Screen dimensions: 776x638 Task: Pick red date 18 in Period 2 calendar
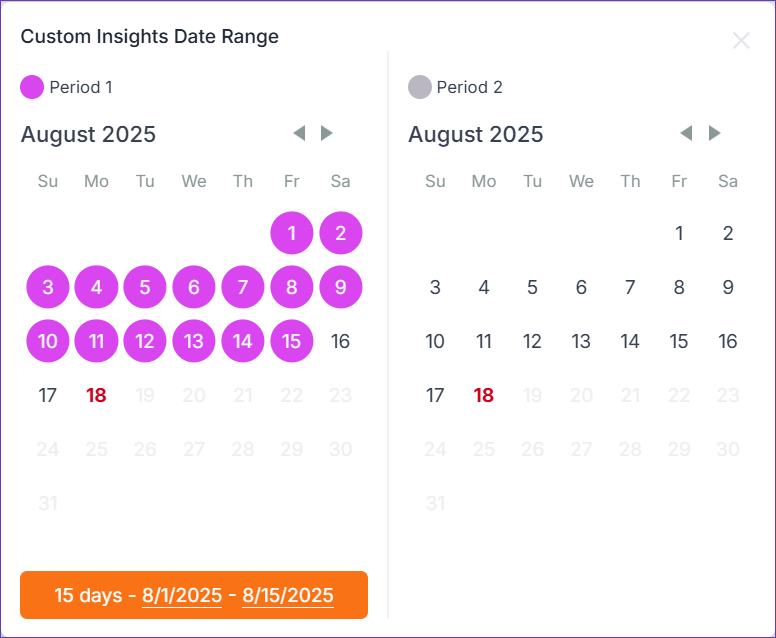tap(484, 395)
